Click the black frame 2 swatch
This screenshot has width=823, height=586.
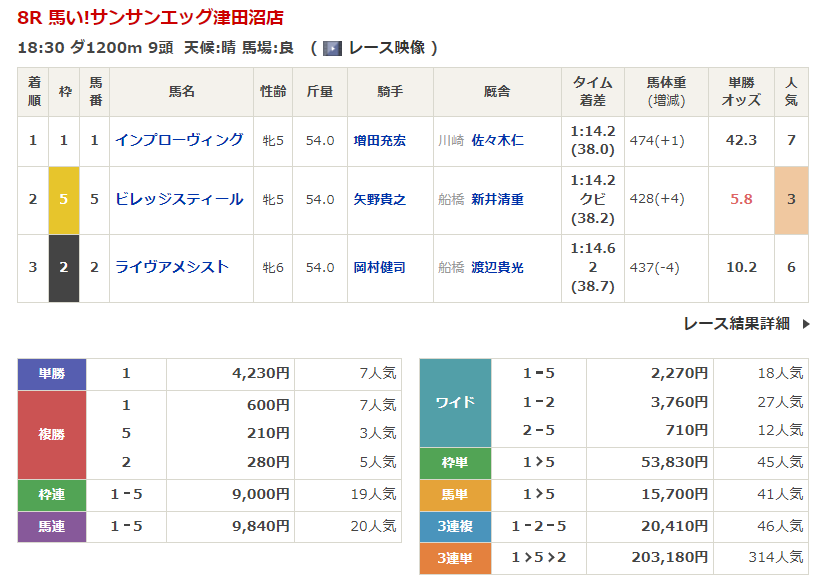pyautogui.click(x=64, y=267)
